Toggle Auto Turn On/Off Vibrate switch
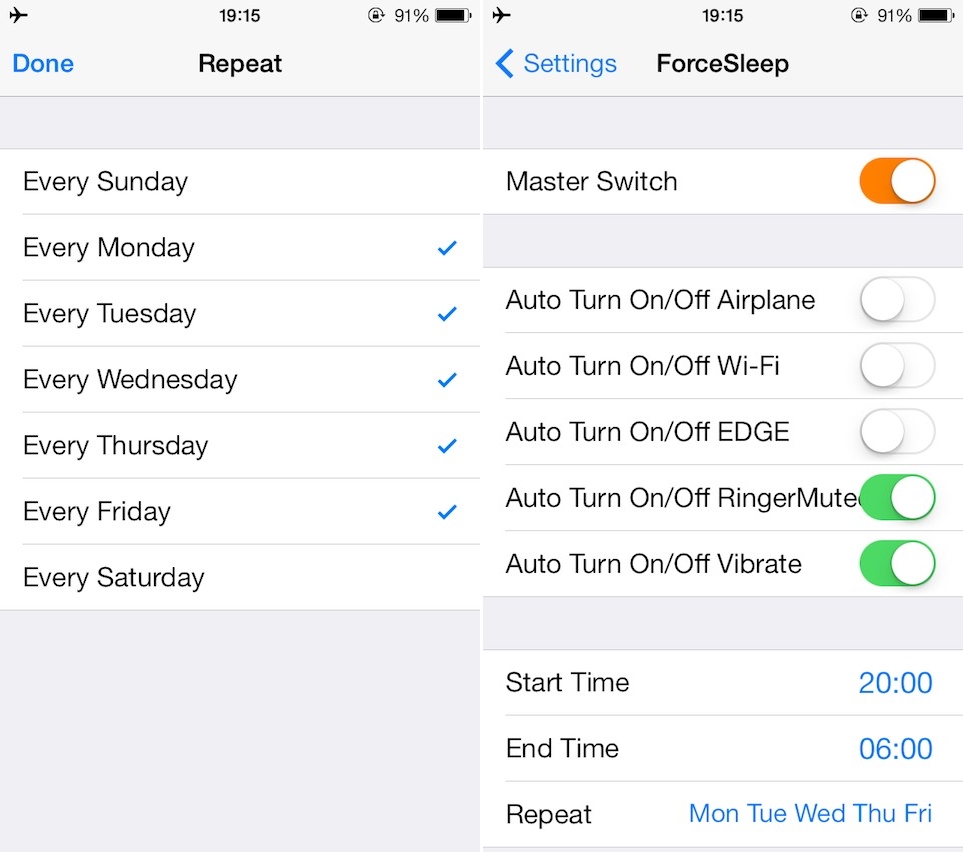This screenshot has height=852, width=963. click(x=897, y=563)
